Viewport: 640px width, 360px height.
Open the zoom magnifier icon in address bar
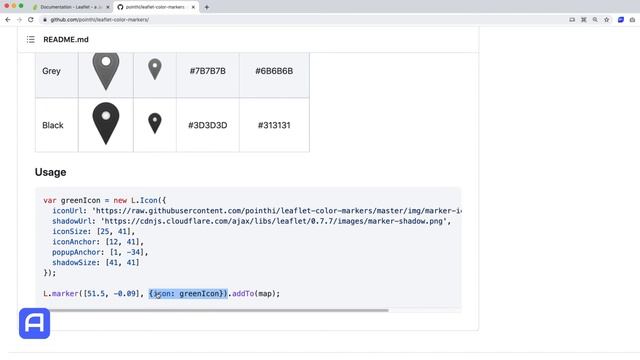[x=595, y=20]
